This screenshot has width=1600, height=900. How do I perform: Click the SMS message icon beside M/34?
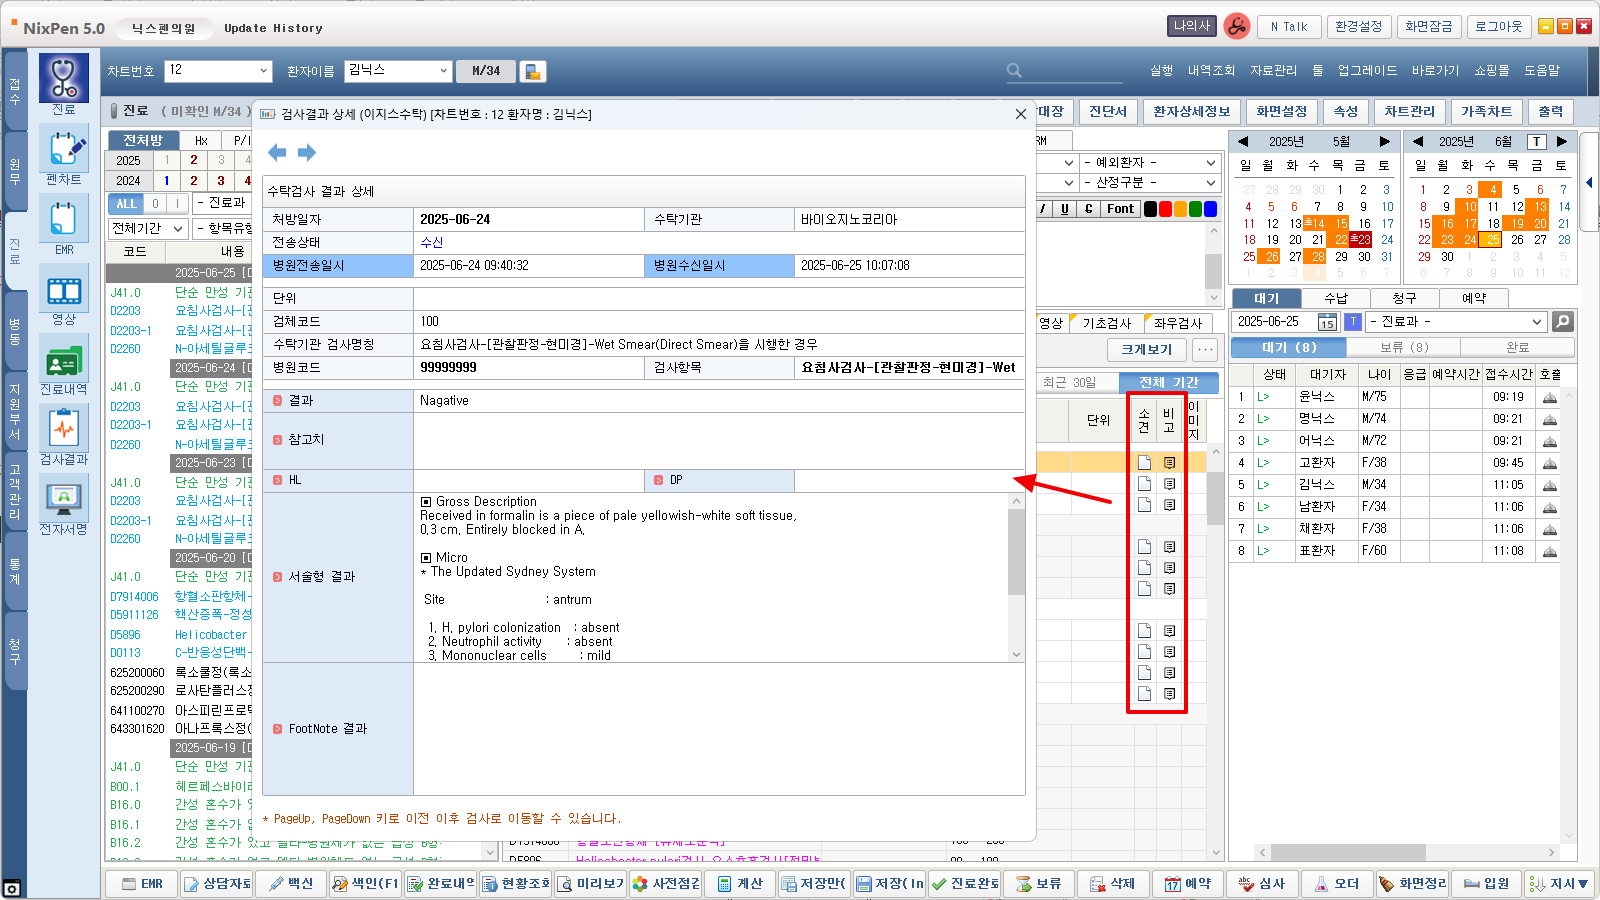(533, 71)
